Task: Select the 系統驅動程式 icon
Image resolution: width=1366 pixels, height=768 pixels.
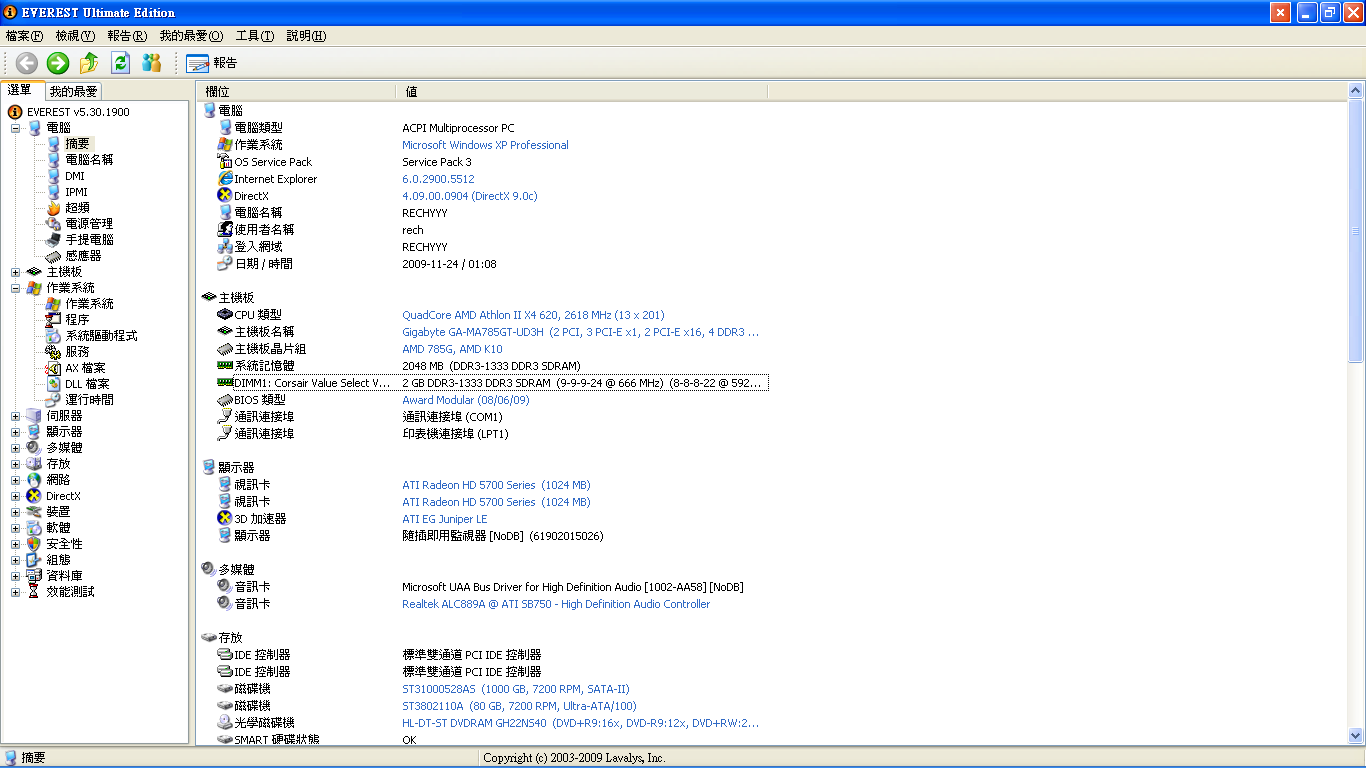Action: (x=54, y=336)
